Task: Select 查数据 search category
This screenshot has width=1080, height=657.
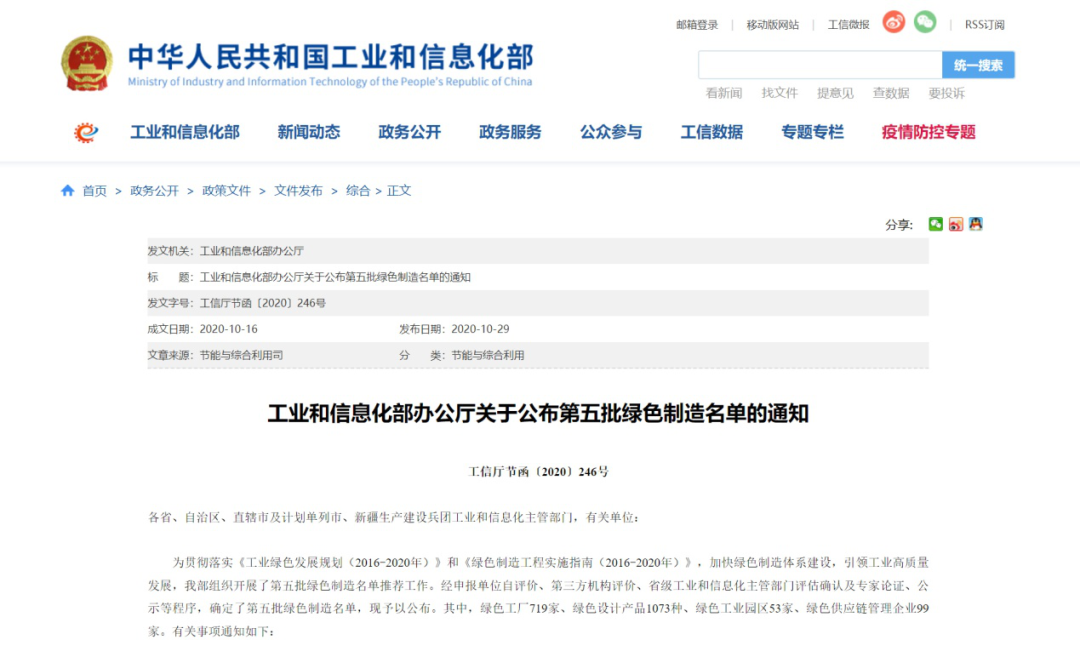Action: pos(891,93)
